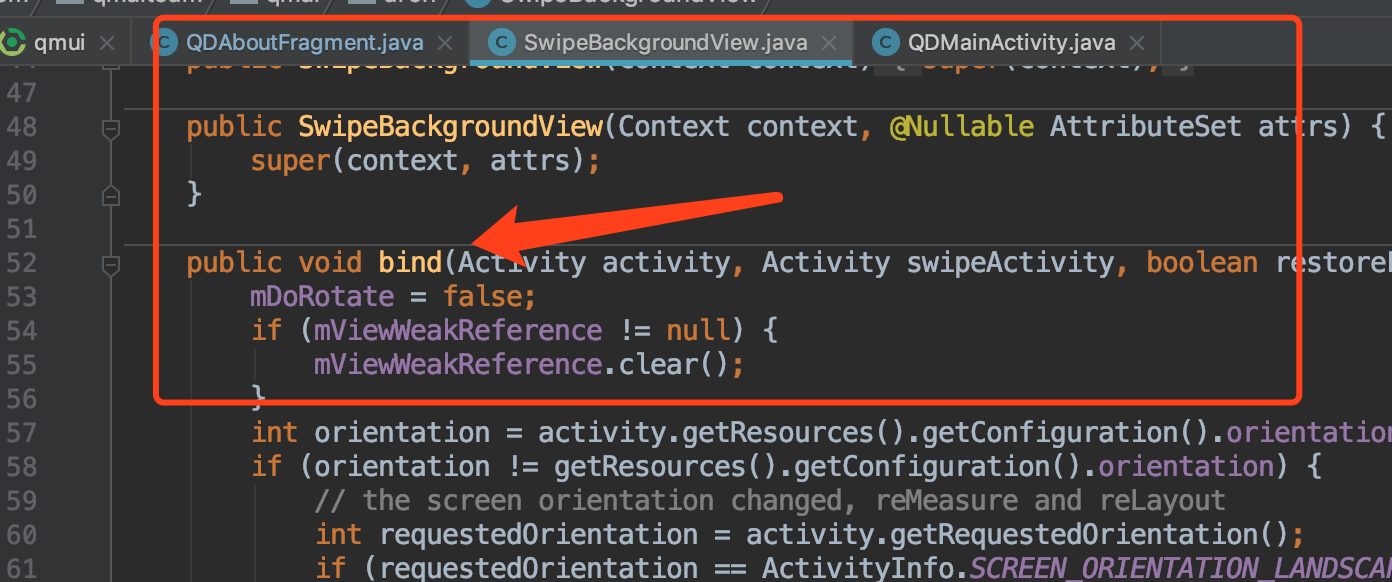Switch to the QDAboutFragment.java tab

coord(300,42)
